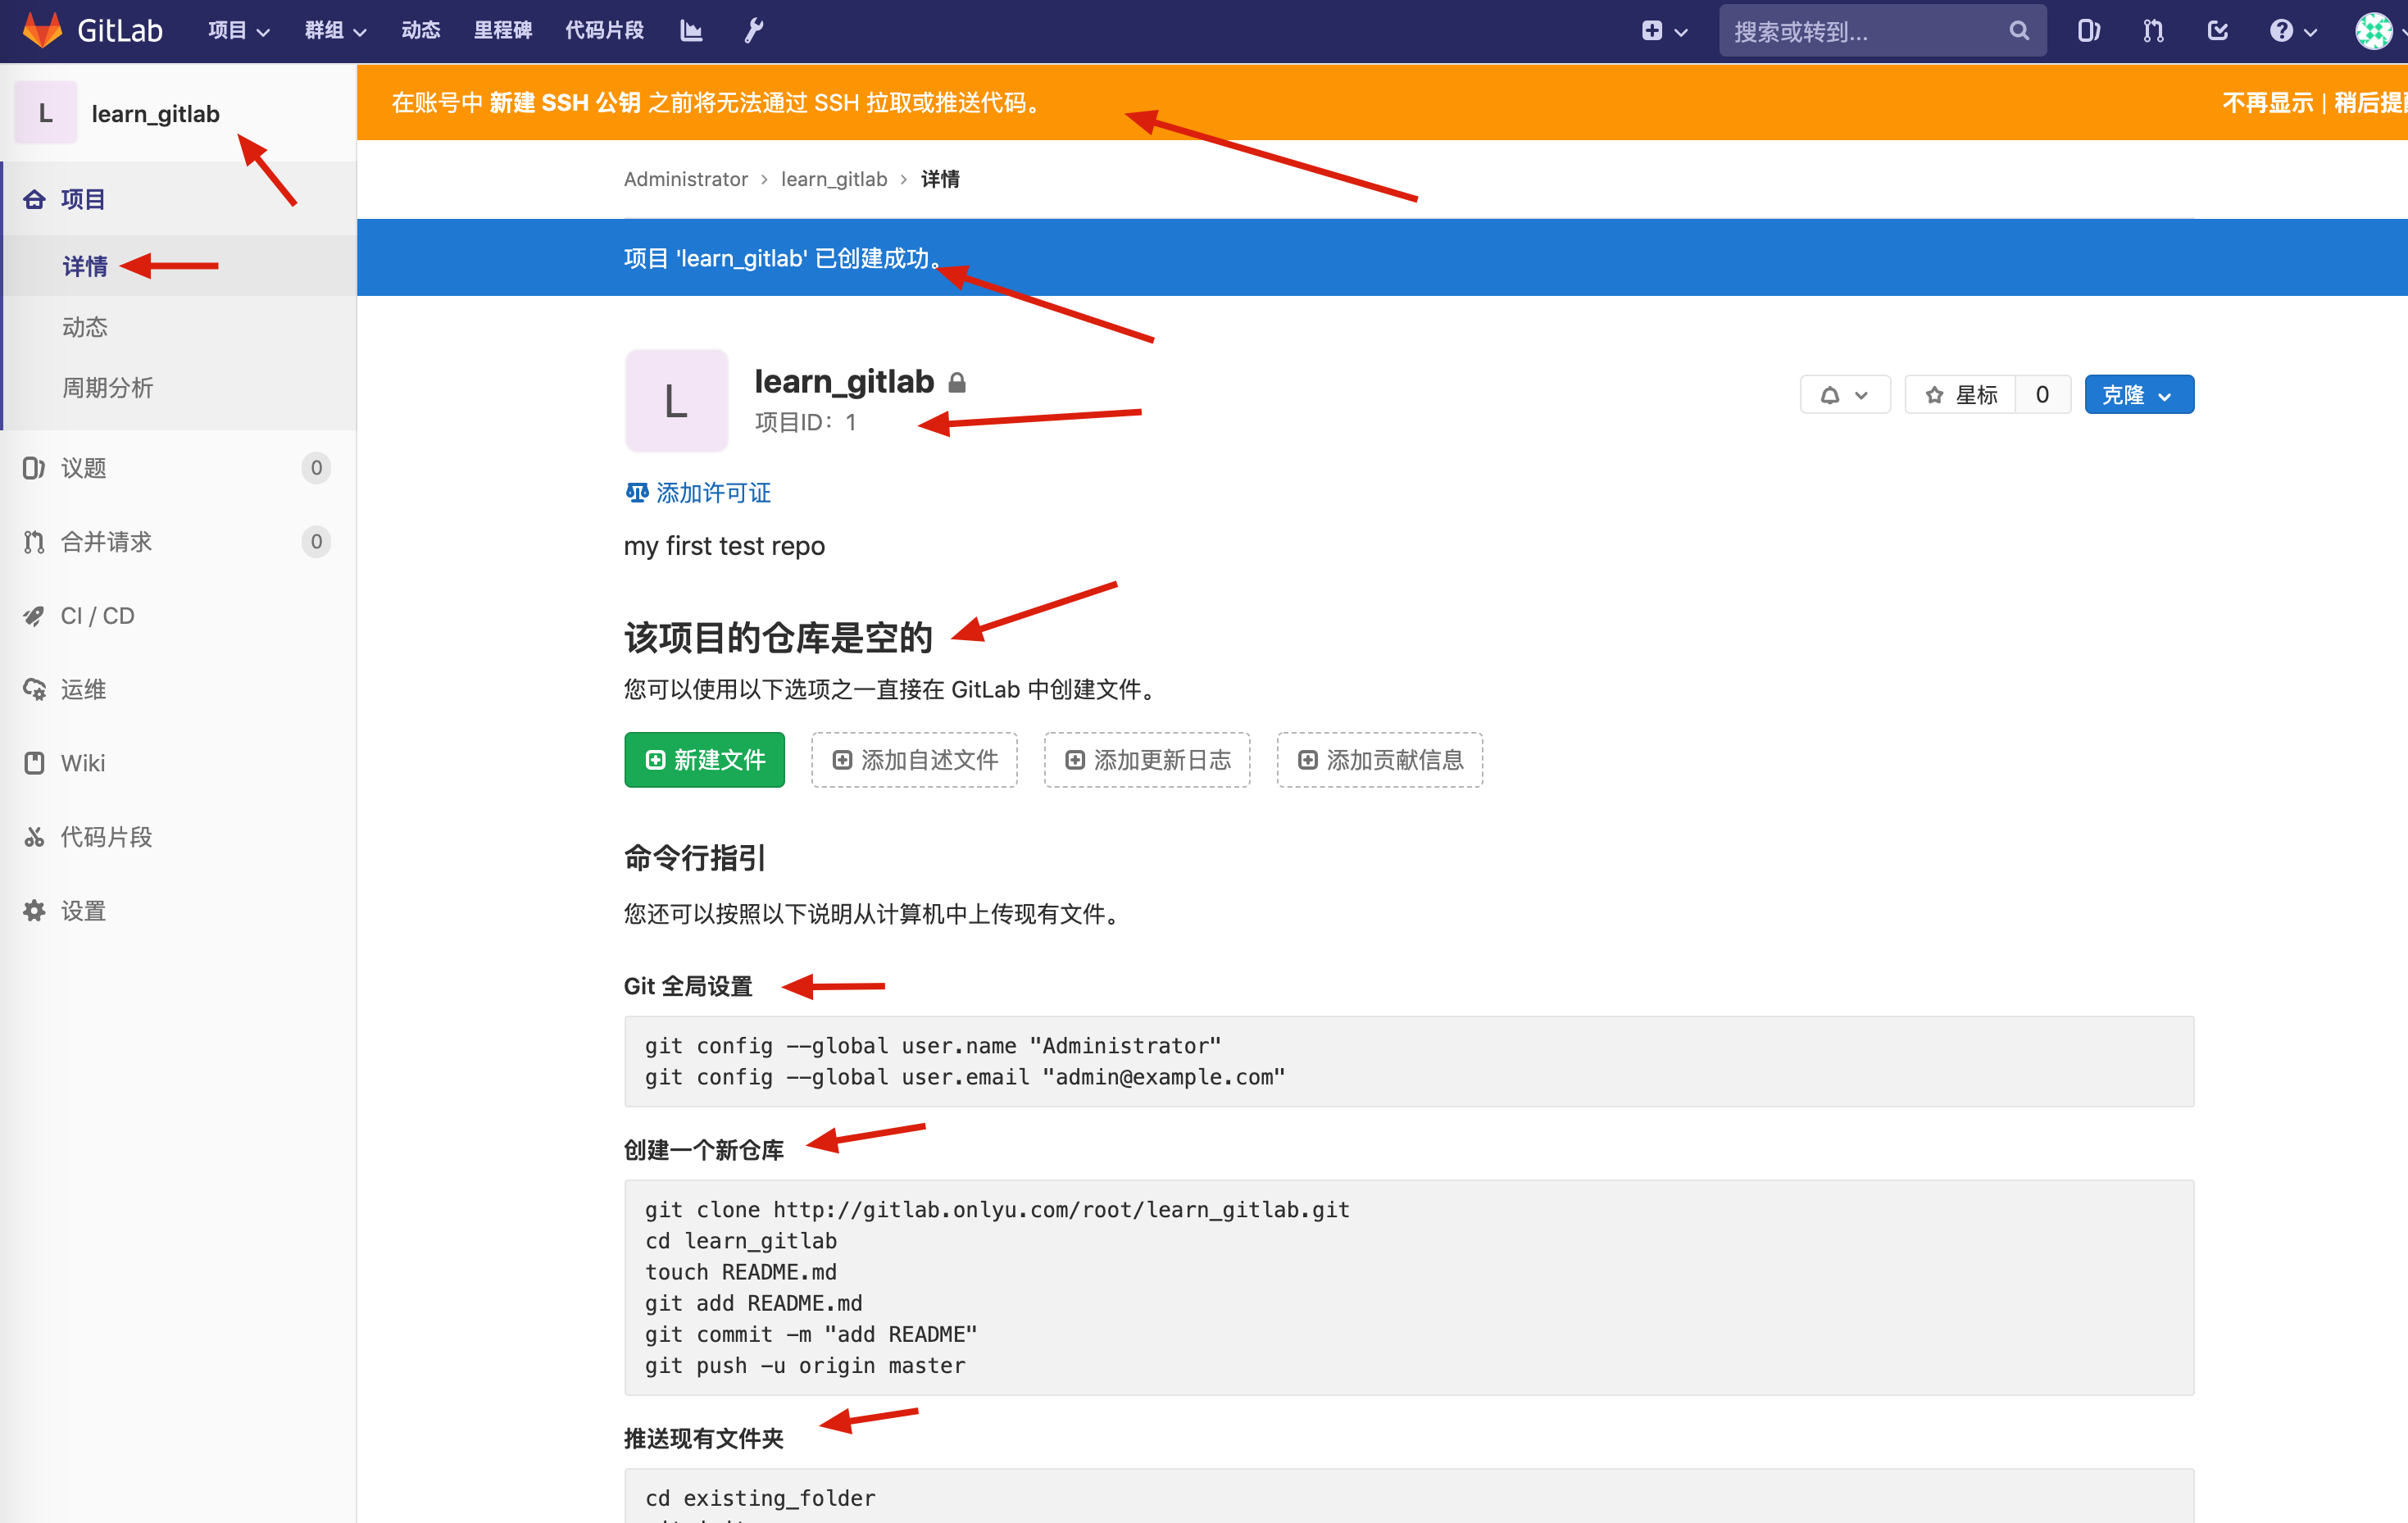Expand the help question mark dropdown
The image size is (2408, 1523).
point(2293,31)
